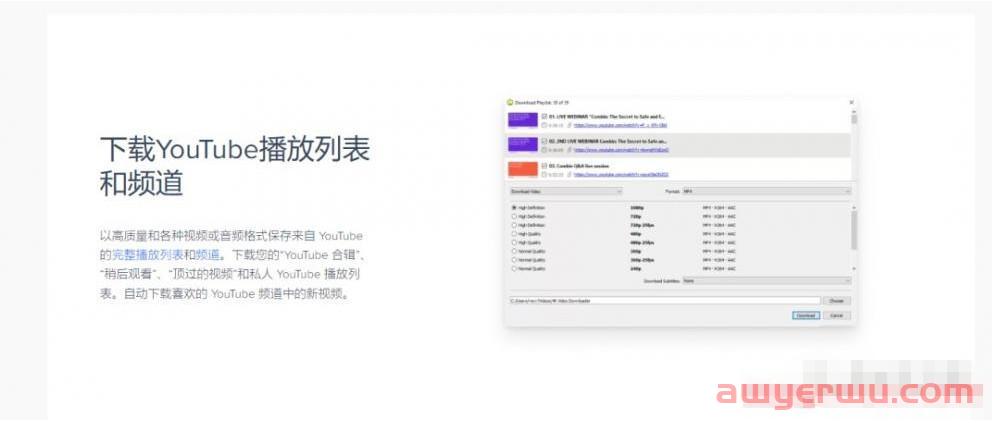Select High Quality 480p 25fps option
The height and width of the screenshot is (423, 992).
coord(514,242)
